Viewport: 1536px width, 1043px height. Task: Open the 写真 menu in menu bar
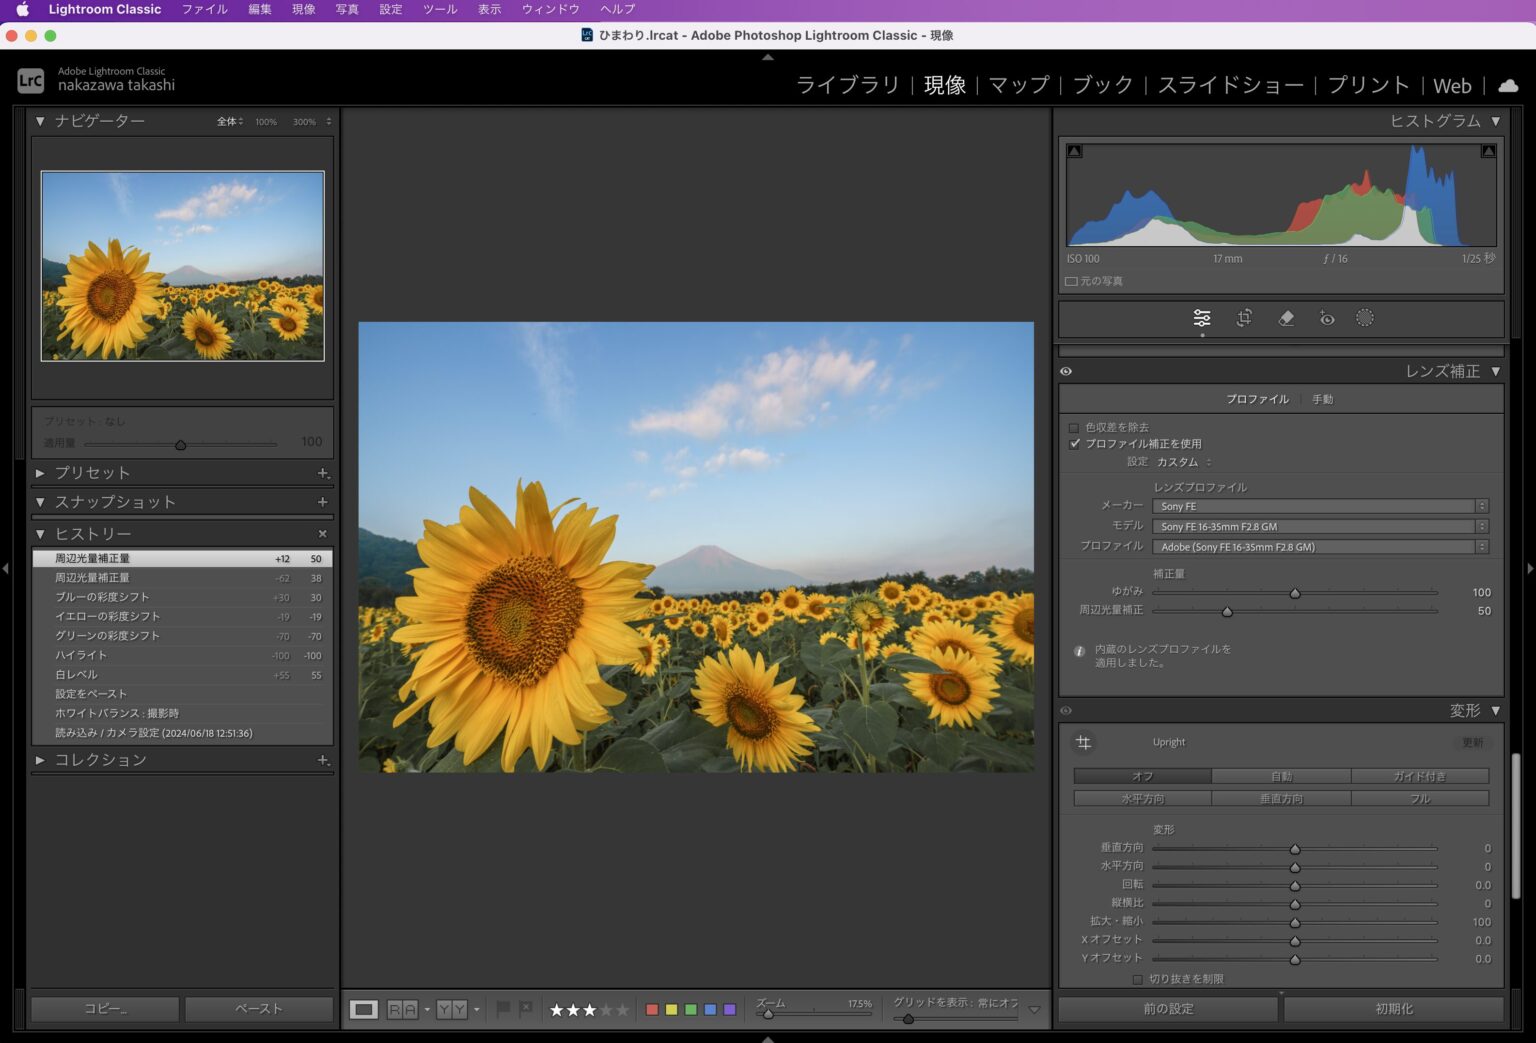click(347, 9)
